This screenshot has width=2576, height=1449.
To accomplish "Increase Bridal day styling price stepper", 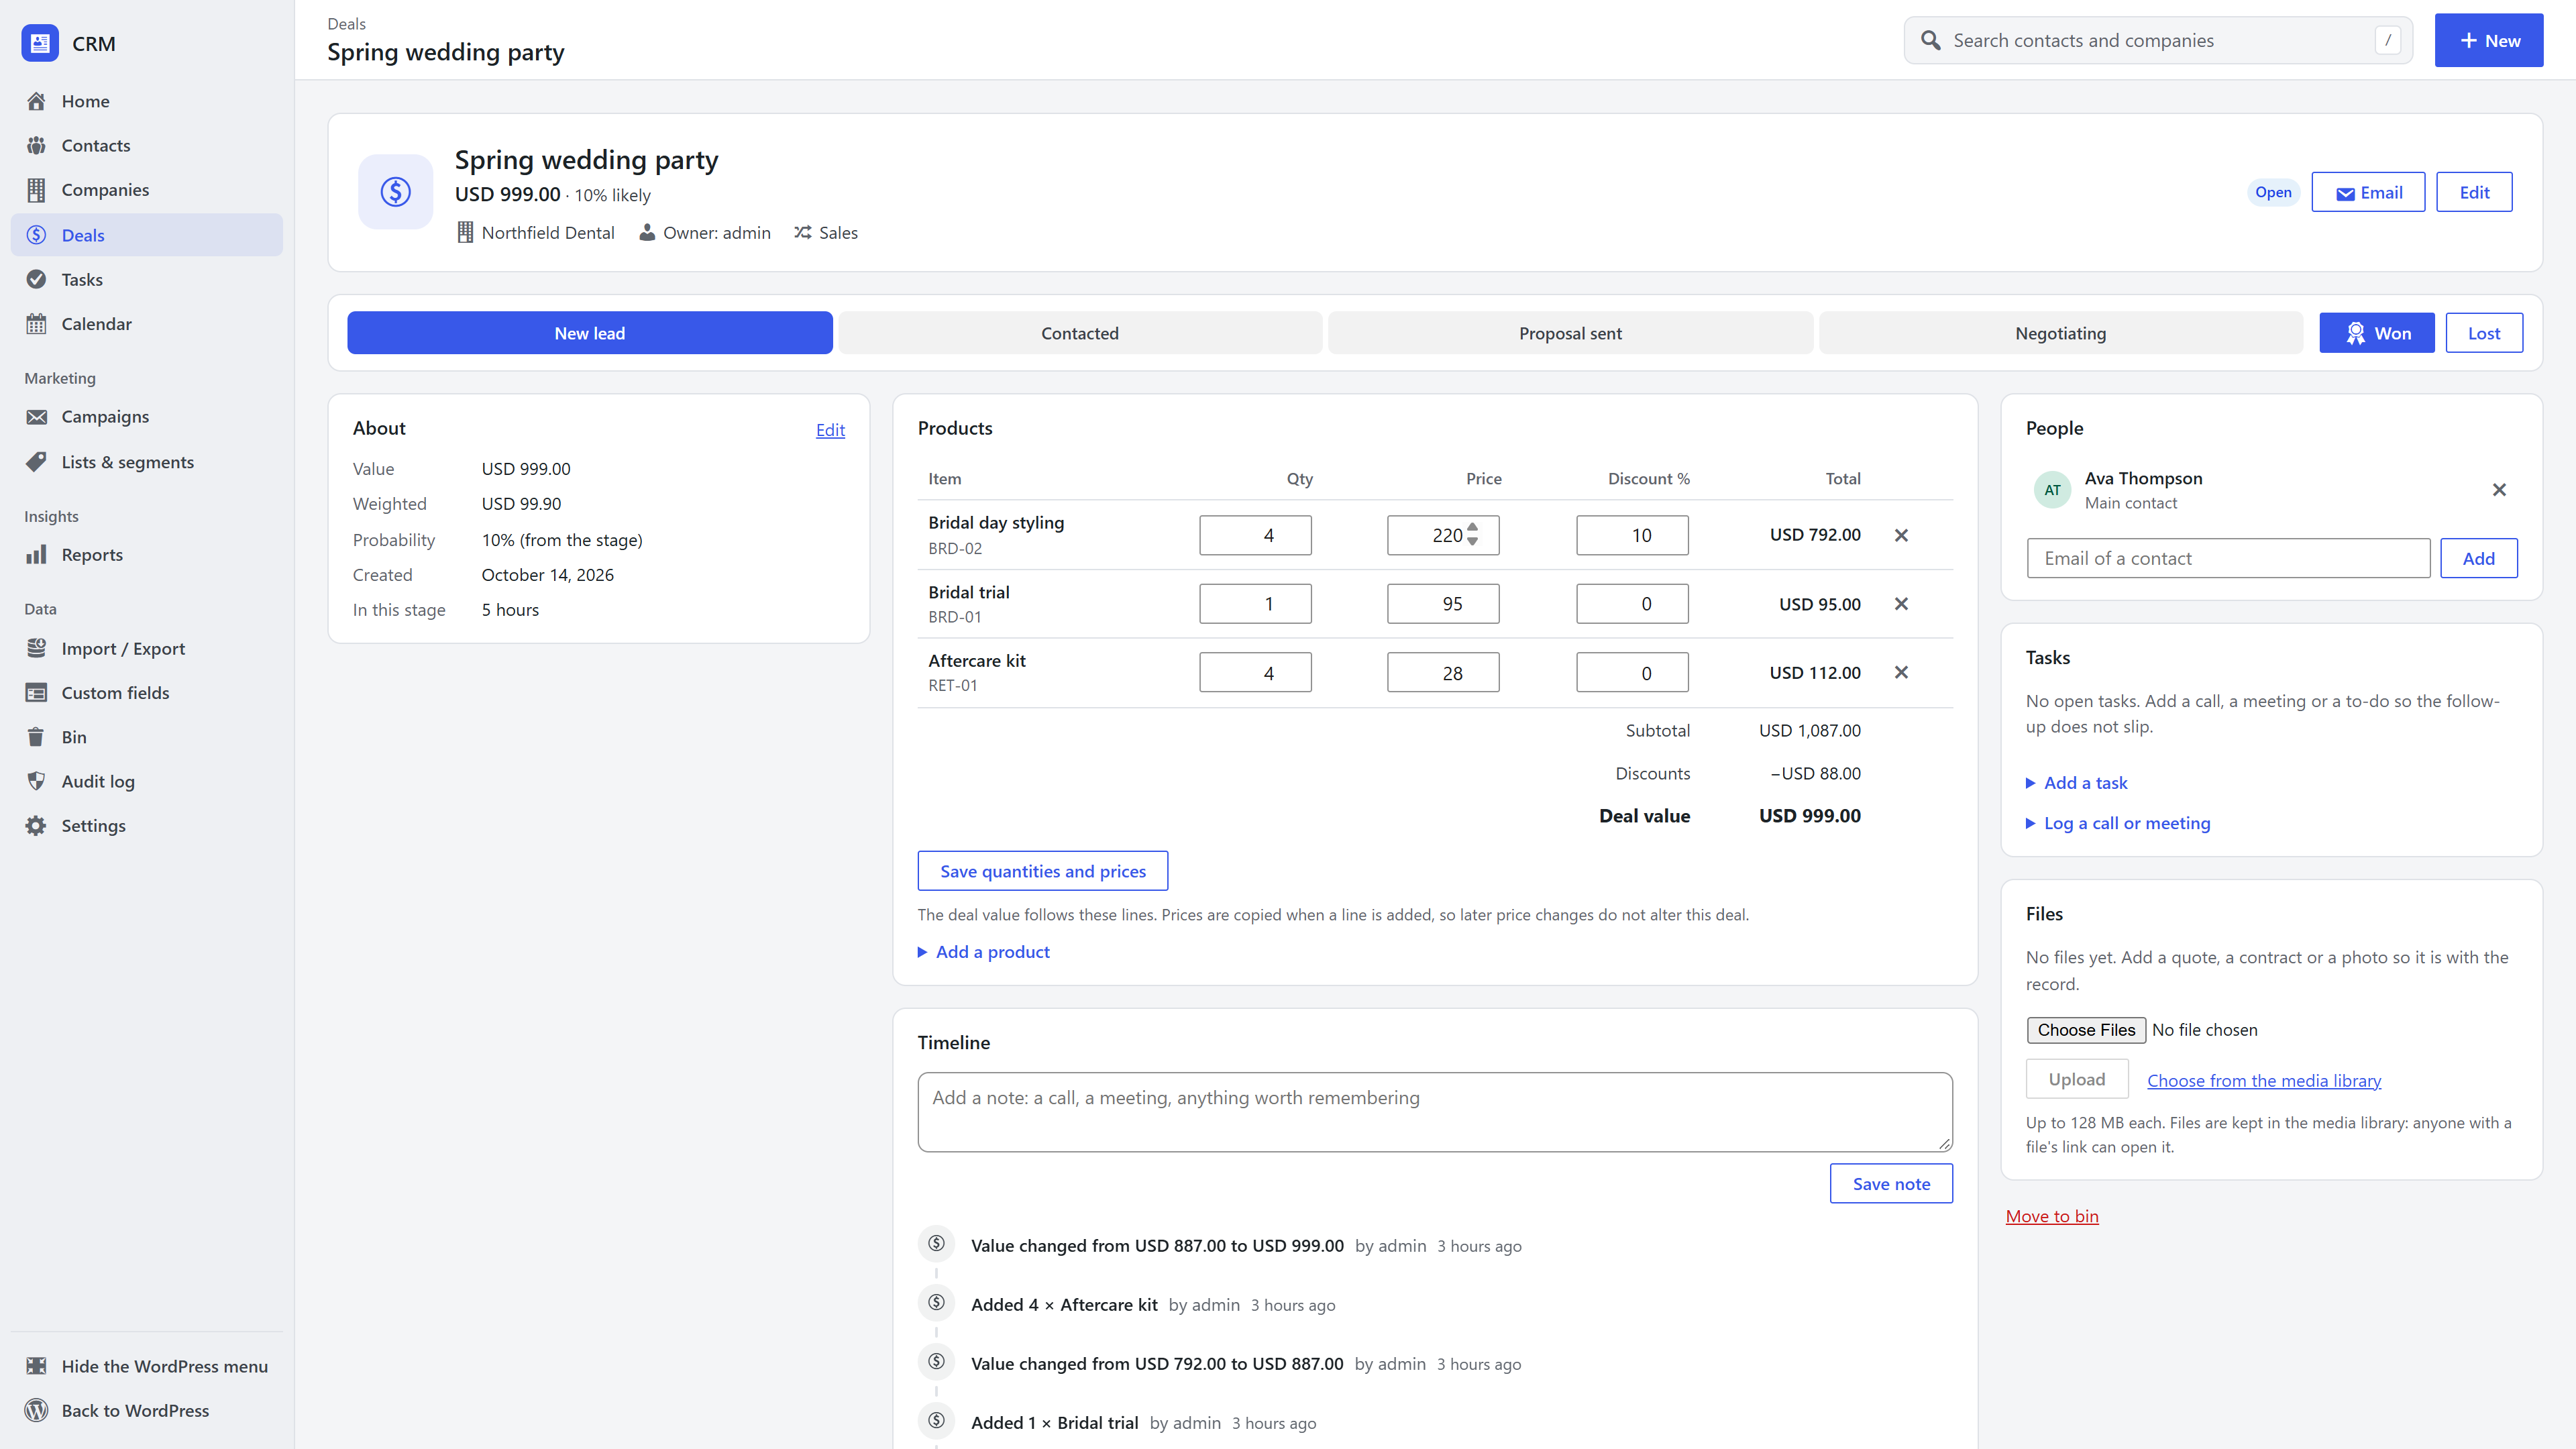I will tap(1472, 528).
